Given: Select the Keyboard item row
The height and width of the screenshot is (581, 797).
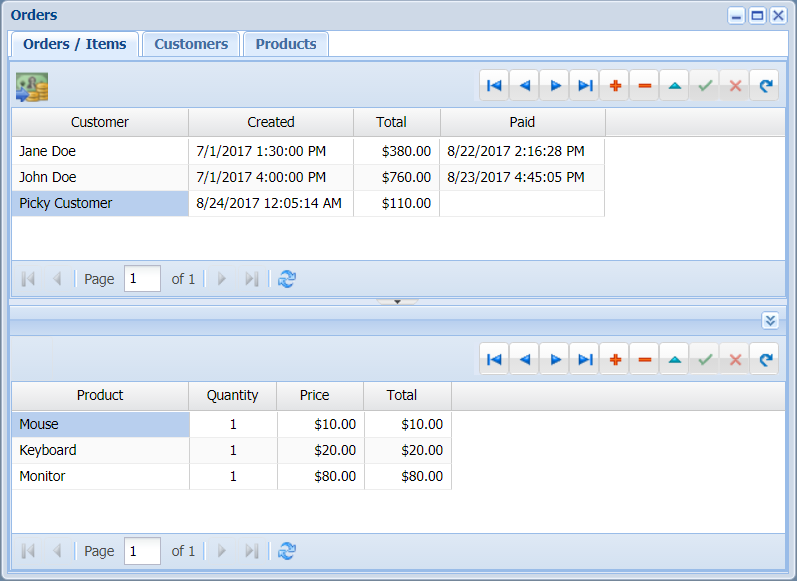Looking at the screenshot, I should (100, 450).
